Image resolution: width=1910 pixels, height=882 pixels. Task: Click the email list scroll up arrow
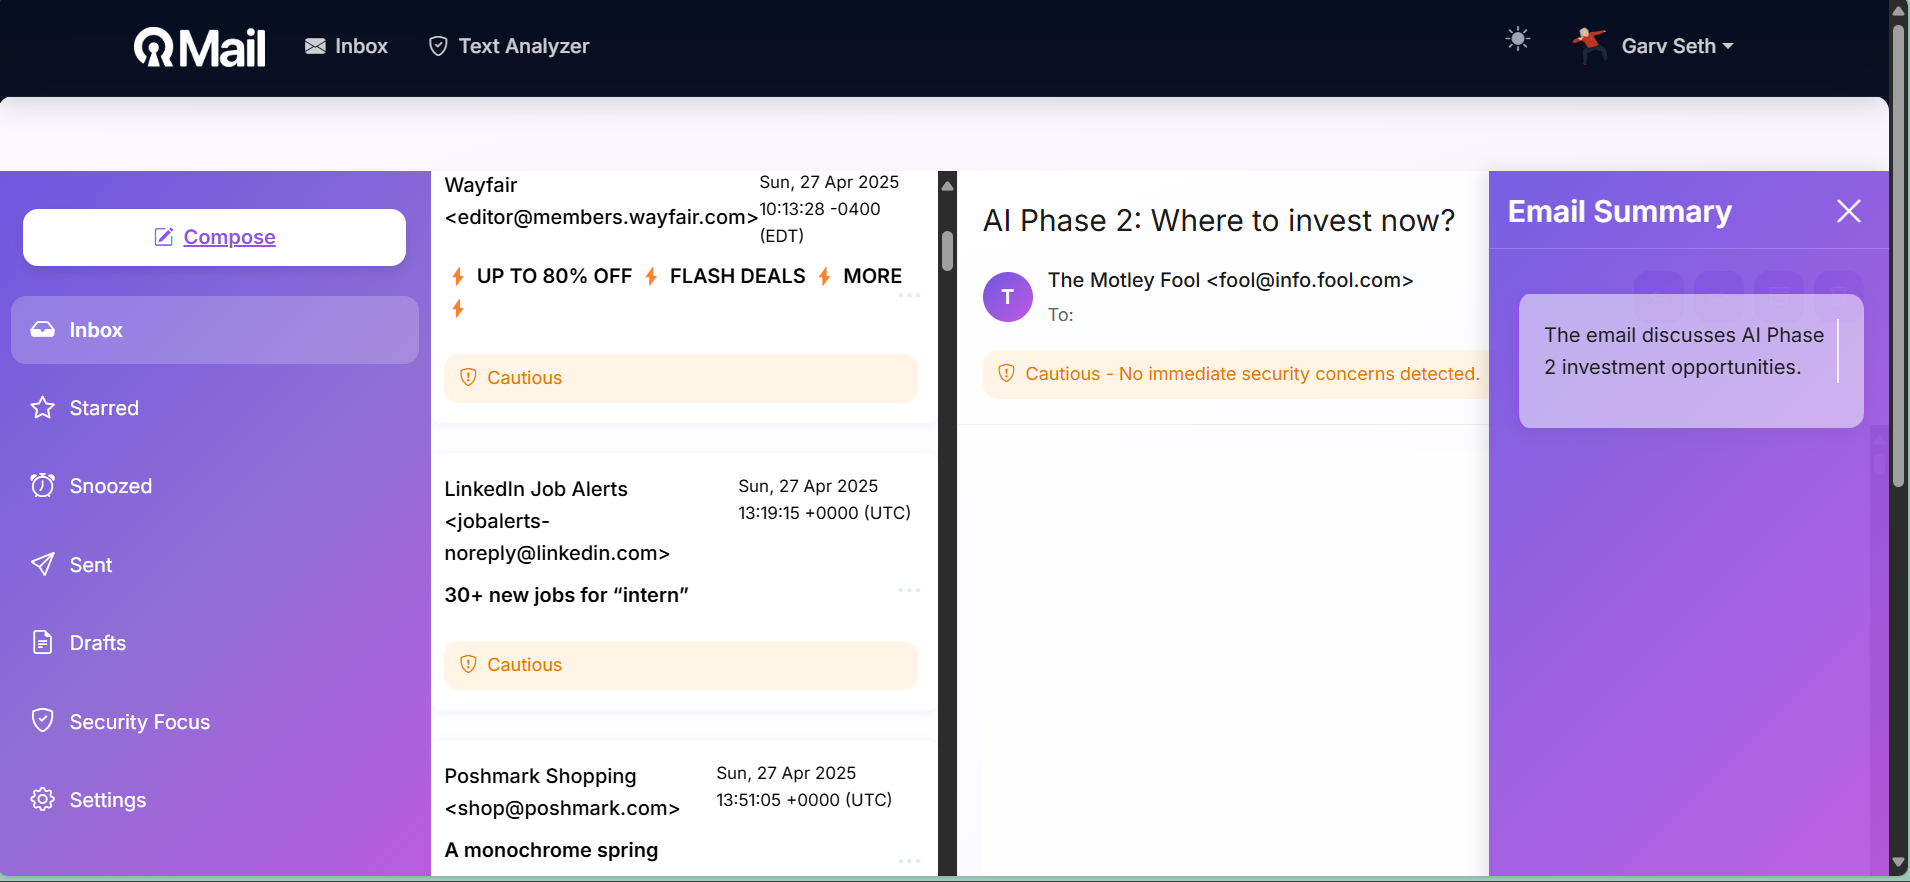(x=947, y=185)
